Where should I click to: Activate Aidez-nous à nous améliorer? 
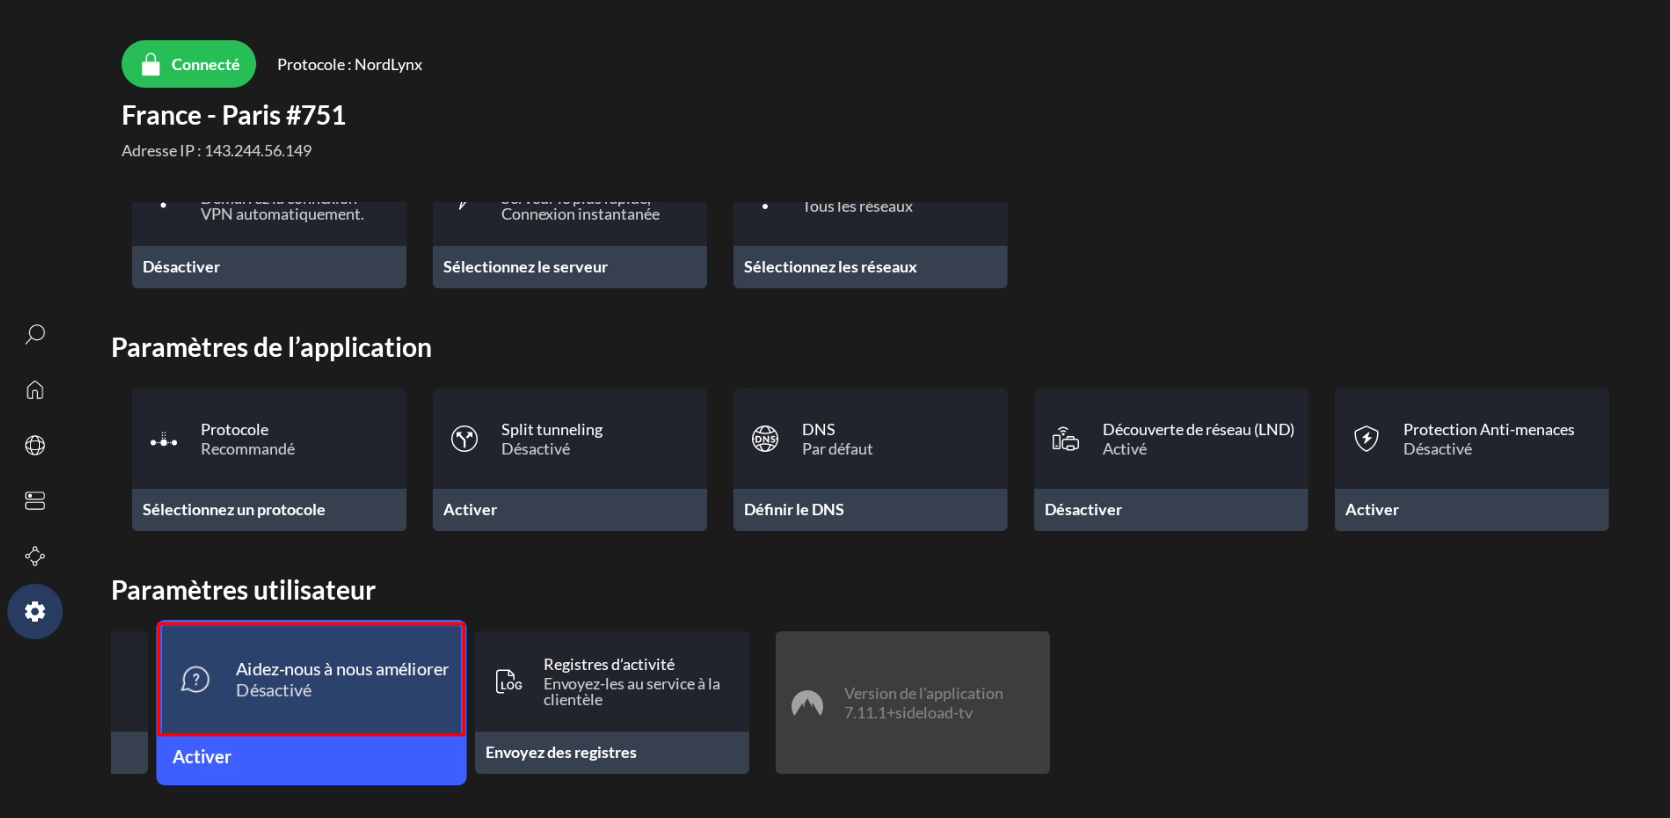click(x=311, y=758)
